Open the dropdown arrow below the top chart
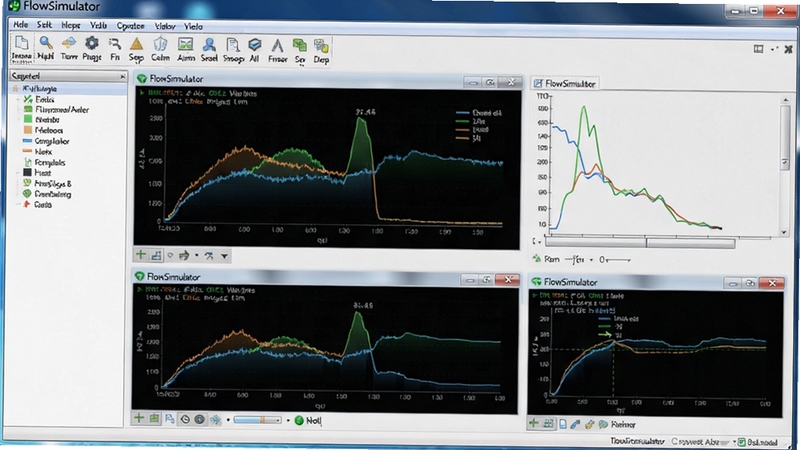Screen dimensions: 800x450 [224, 256]
